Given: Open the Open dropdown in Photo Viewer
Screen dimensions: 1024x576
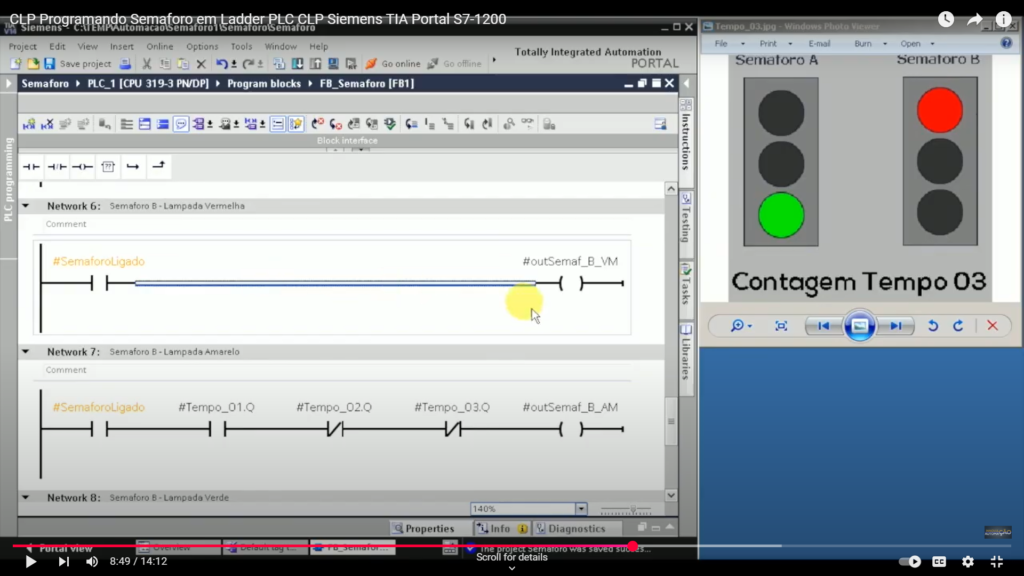Looking at the screenshot, I should (x=917, y=44).
